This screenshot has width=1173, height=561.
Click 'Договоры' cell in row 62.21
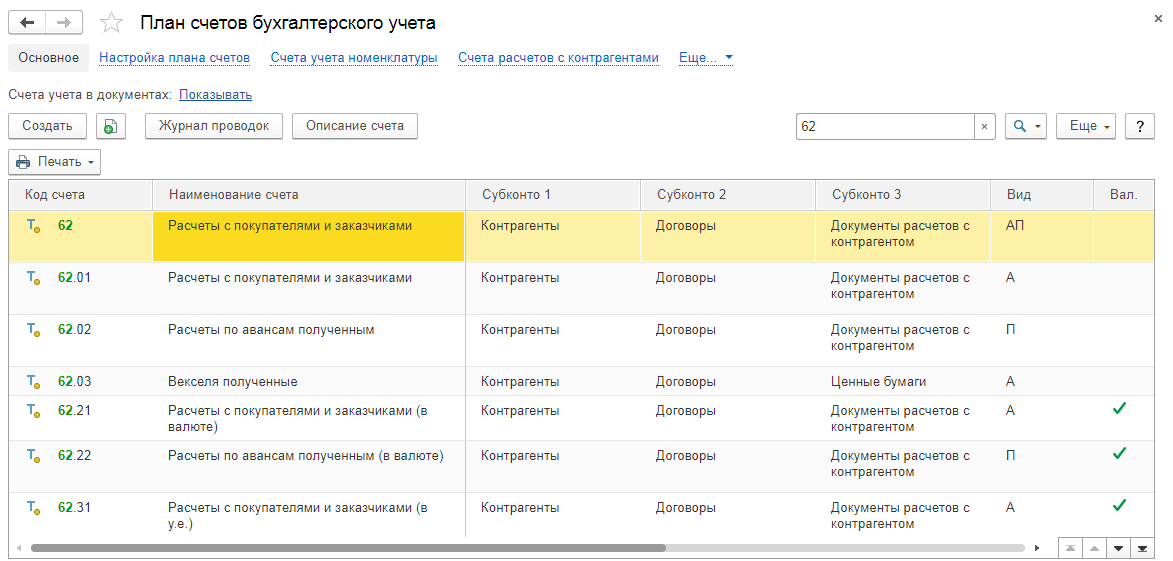point(729,418)
